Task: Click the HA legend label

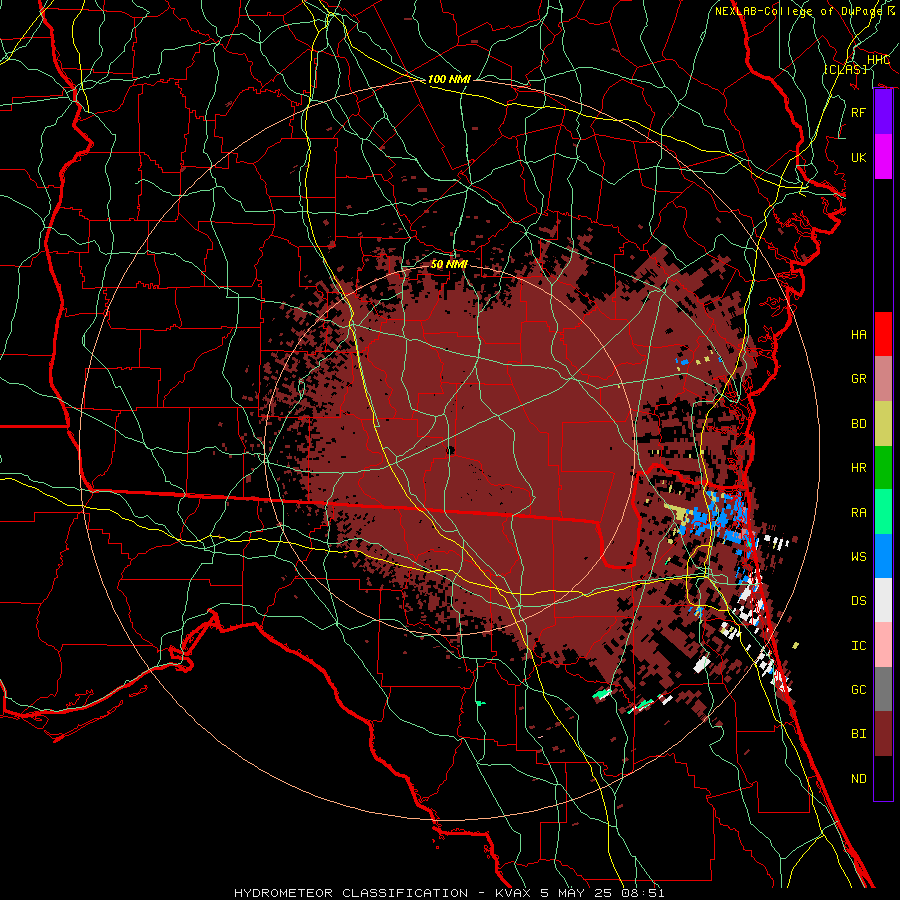Action: (x=859, y=335)
